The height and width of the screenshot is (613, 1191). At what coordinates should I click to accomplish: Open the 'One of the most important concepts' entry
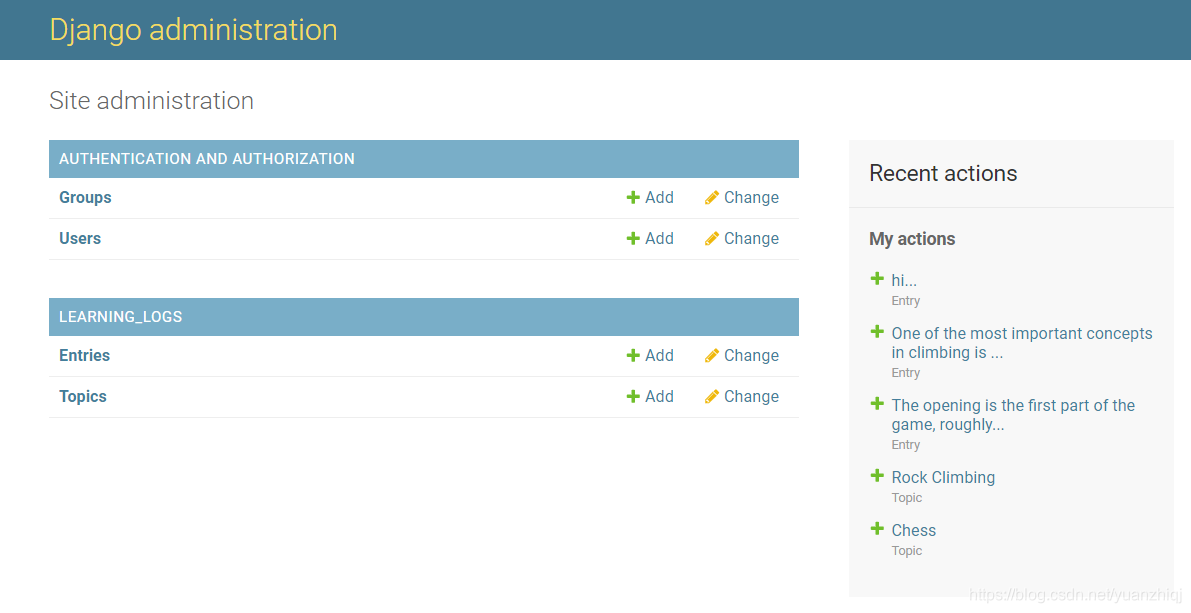click(x=1022, y=343)
